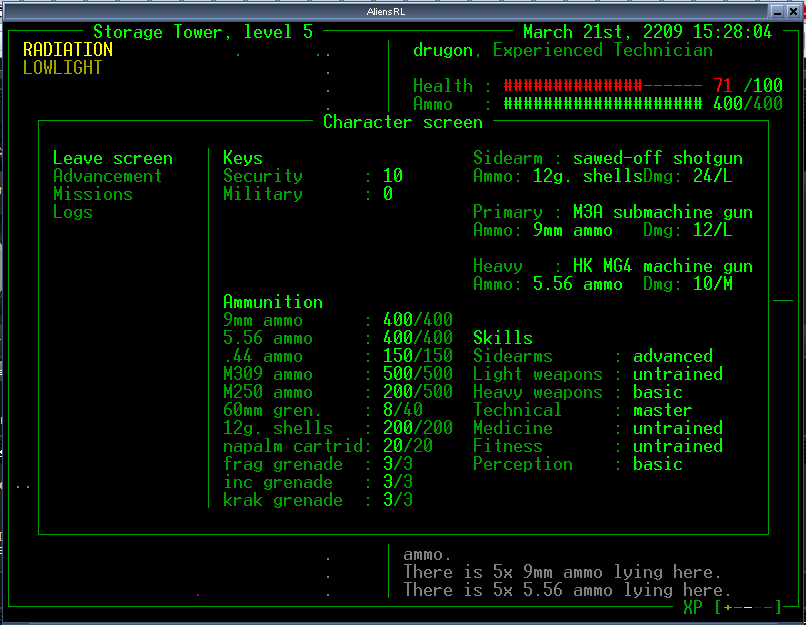
Task: Minimize the AliensRL window
Action: click(x=777, y=11)
